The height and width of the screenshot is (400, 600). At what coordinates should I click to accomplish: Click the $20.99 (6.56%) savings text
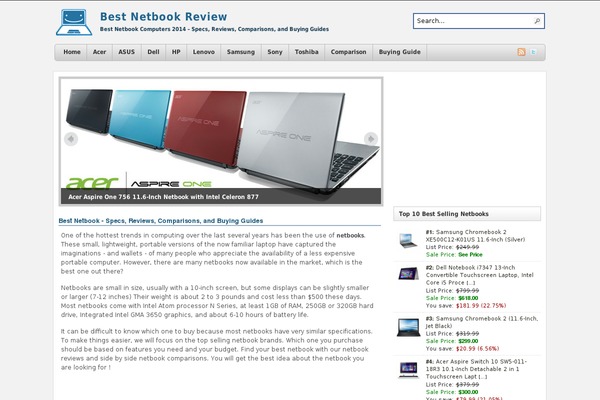point(478,349)
